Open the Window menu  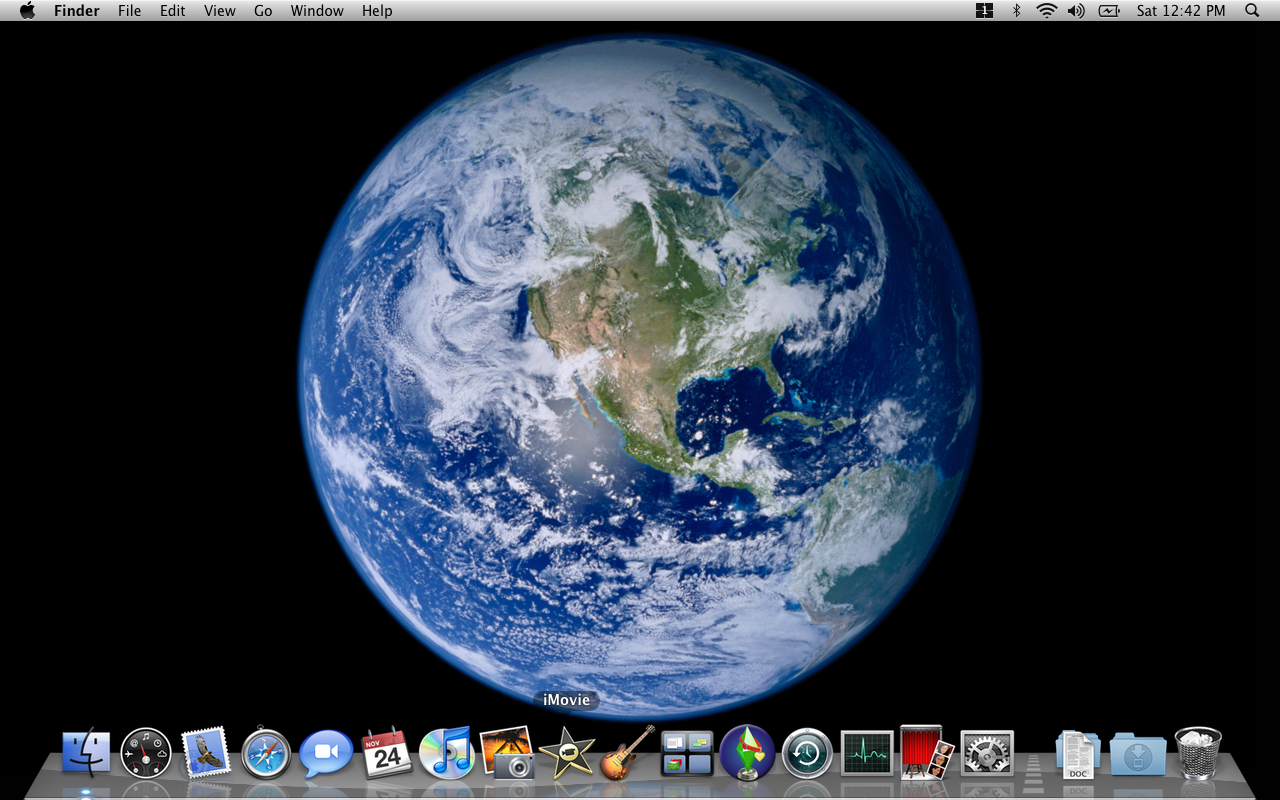pyautogui.click(x=317, y=11)
